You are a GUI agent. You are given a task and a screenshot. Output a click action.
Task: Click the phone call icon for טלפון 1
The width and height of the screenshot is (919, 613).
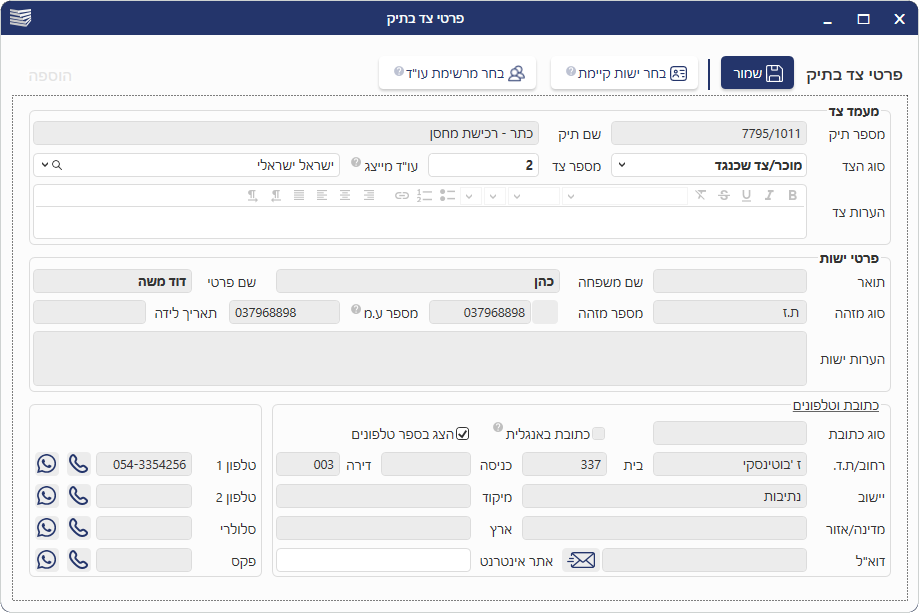79,464
